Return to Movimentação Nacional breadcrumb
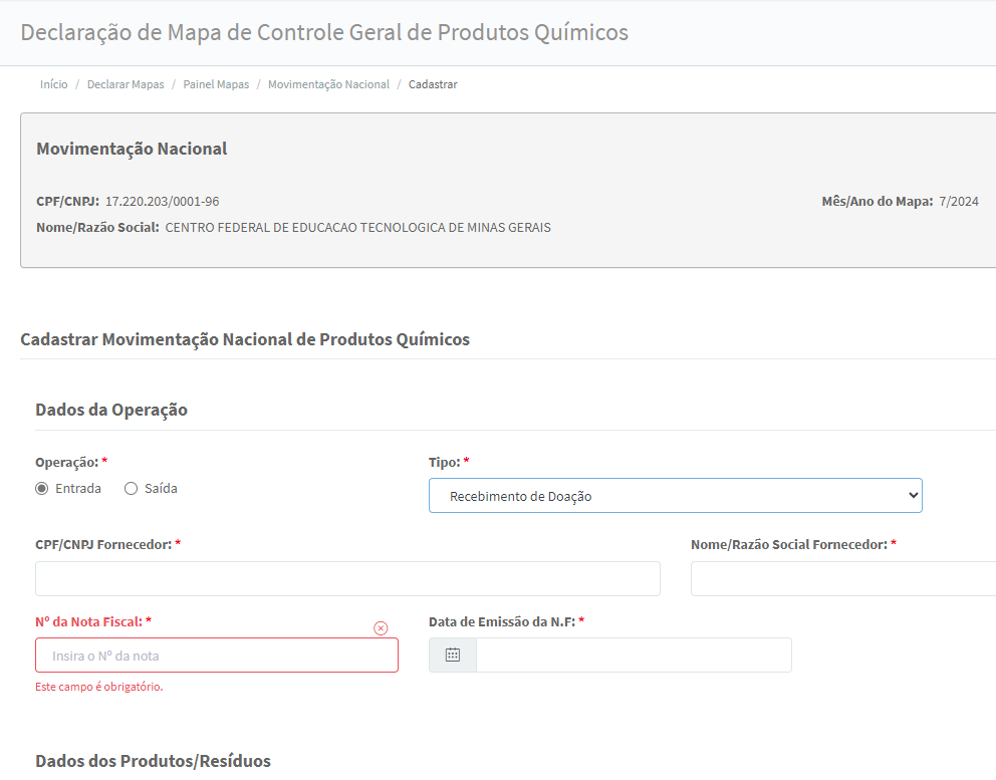Image resolution: width=996 pixels, height=780 pixels. coord(328,84)
